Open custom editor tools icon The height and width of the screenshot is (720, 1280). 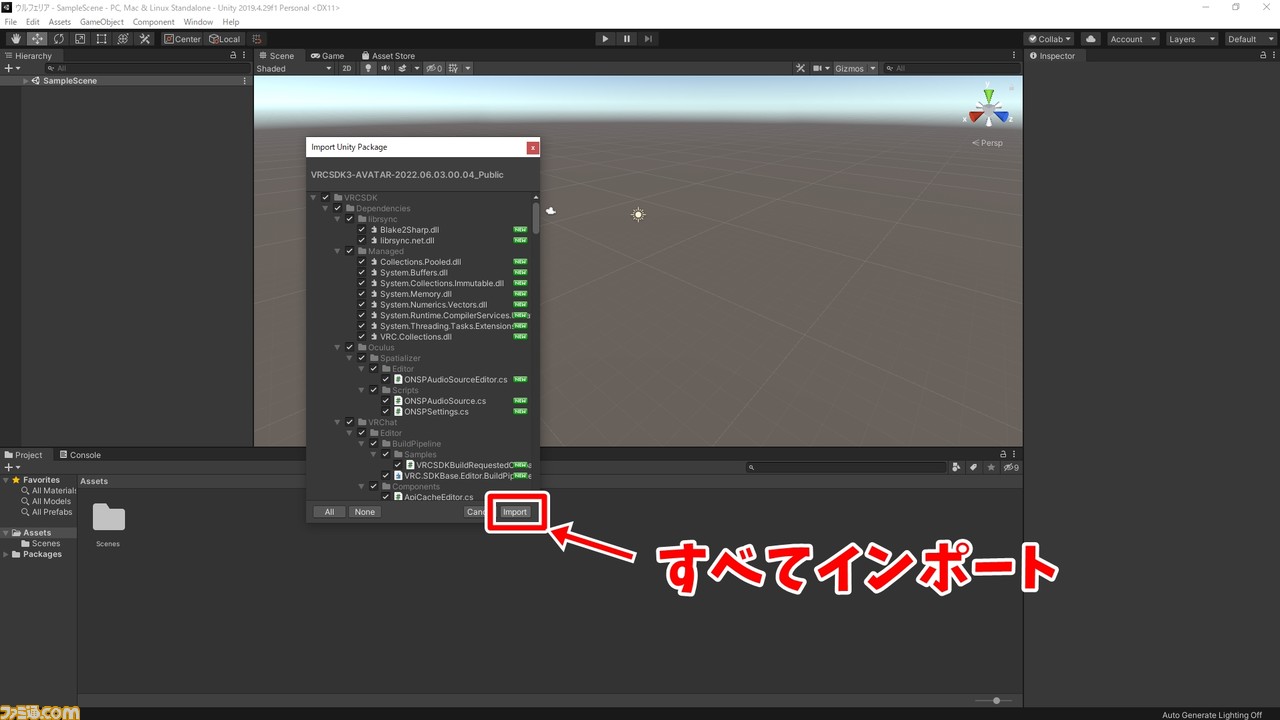(x=144, y=39)
